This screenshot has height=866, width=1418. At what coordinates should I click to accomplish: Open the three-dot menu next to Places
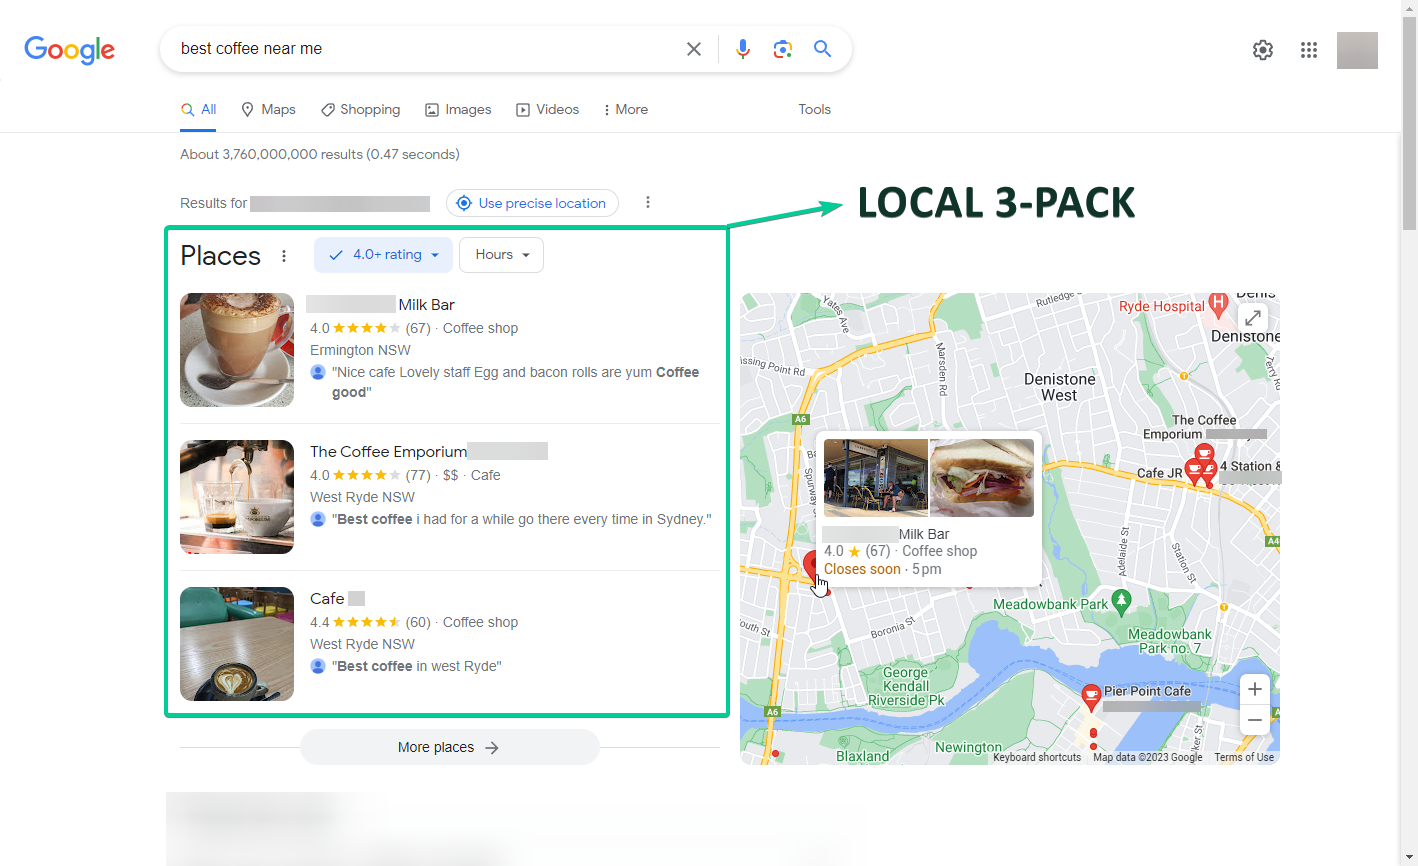[284, 256]
